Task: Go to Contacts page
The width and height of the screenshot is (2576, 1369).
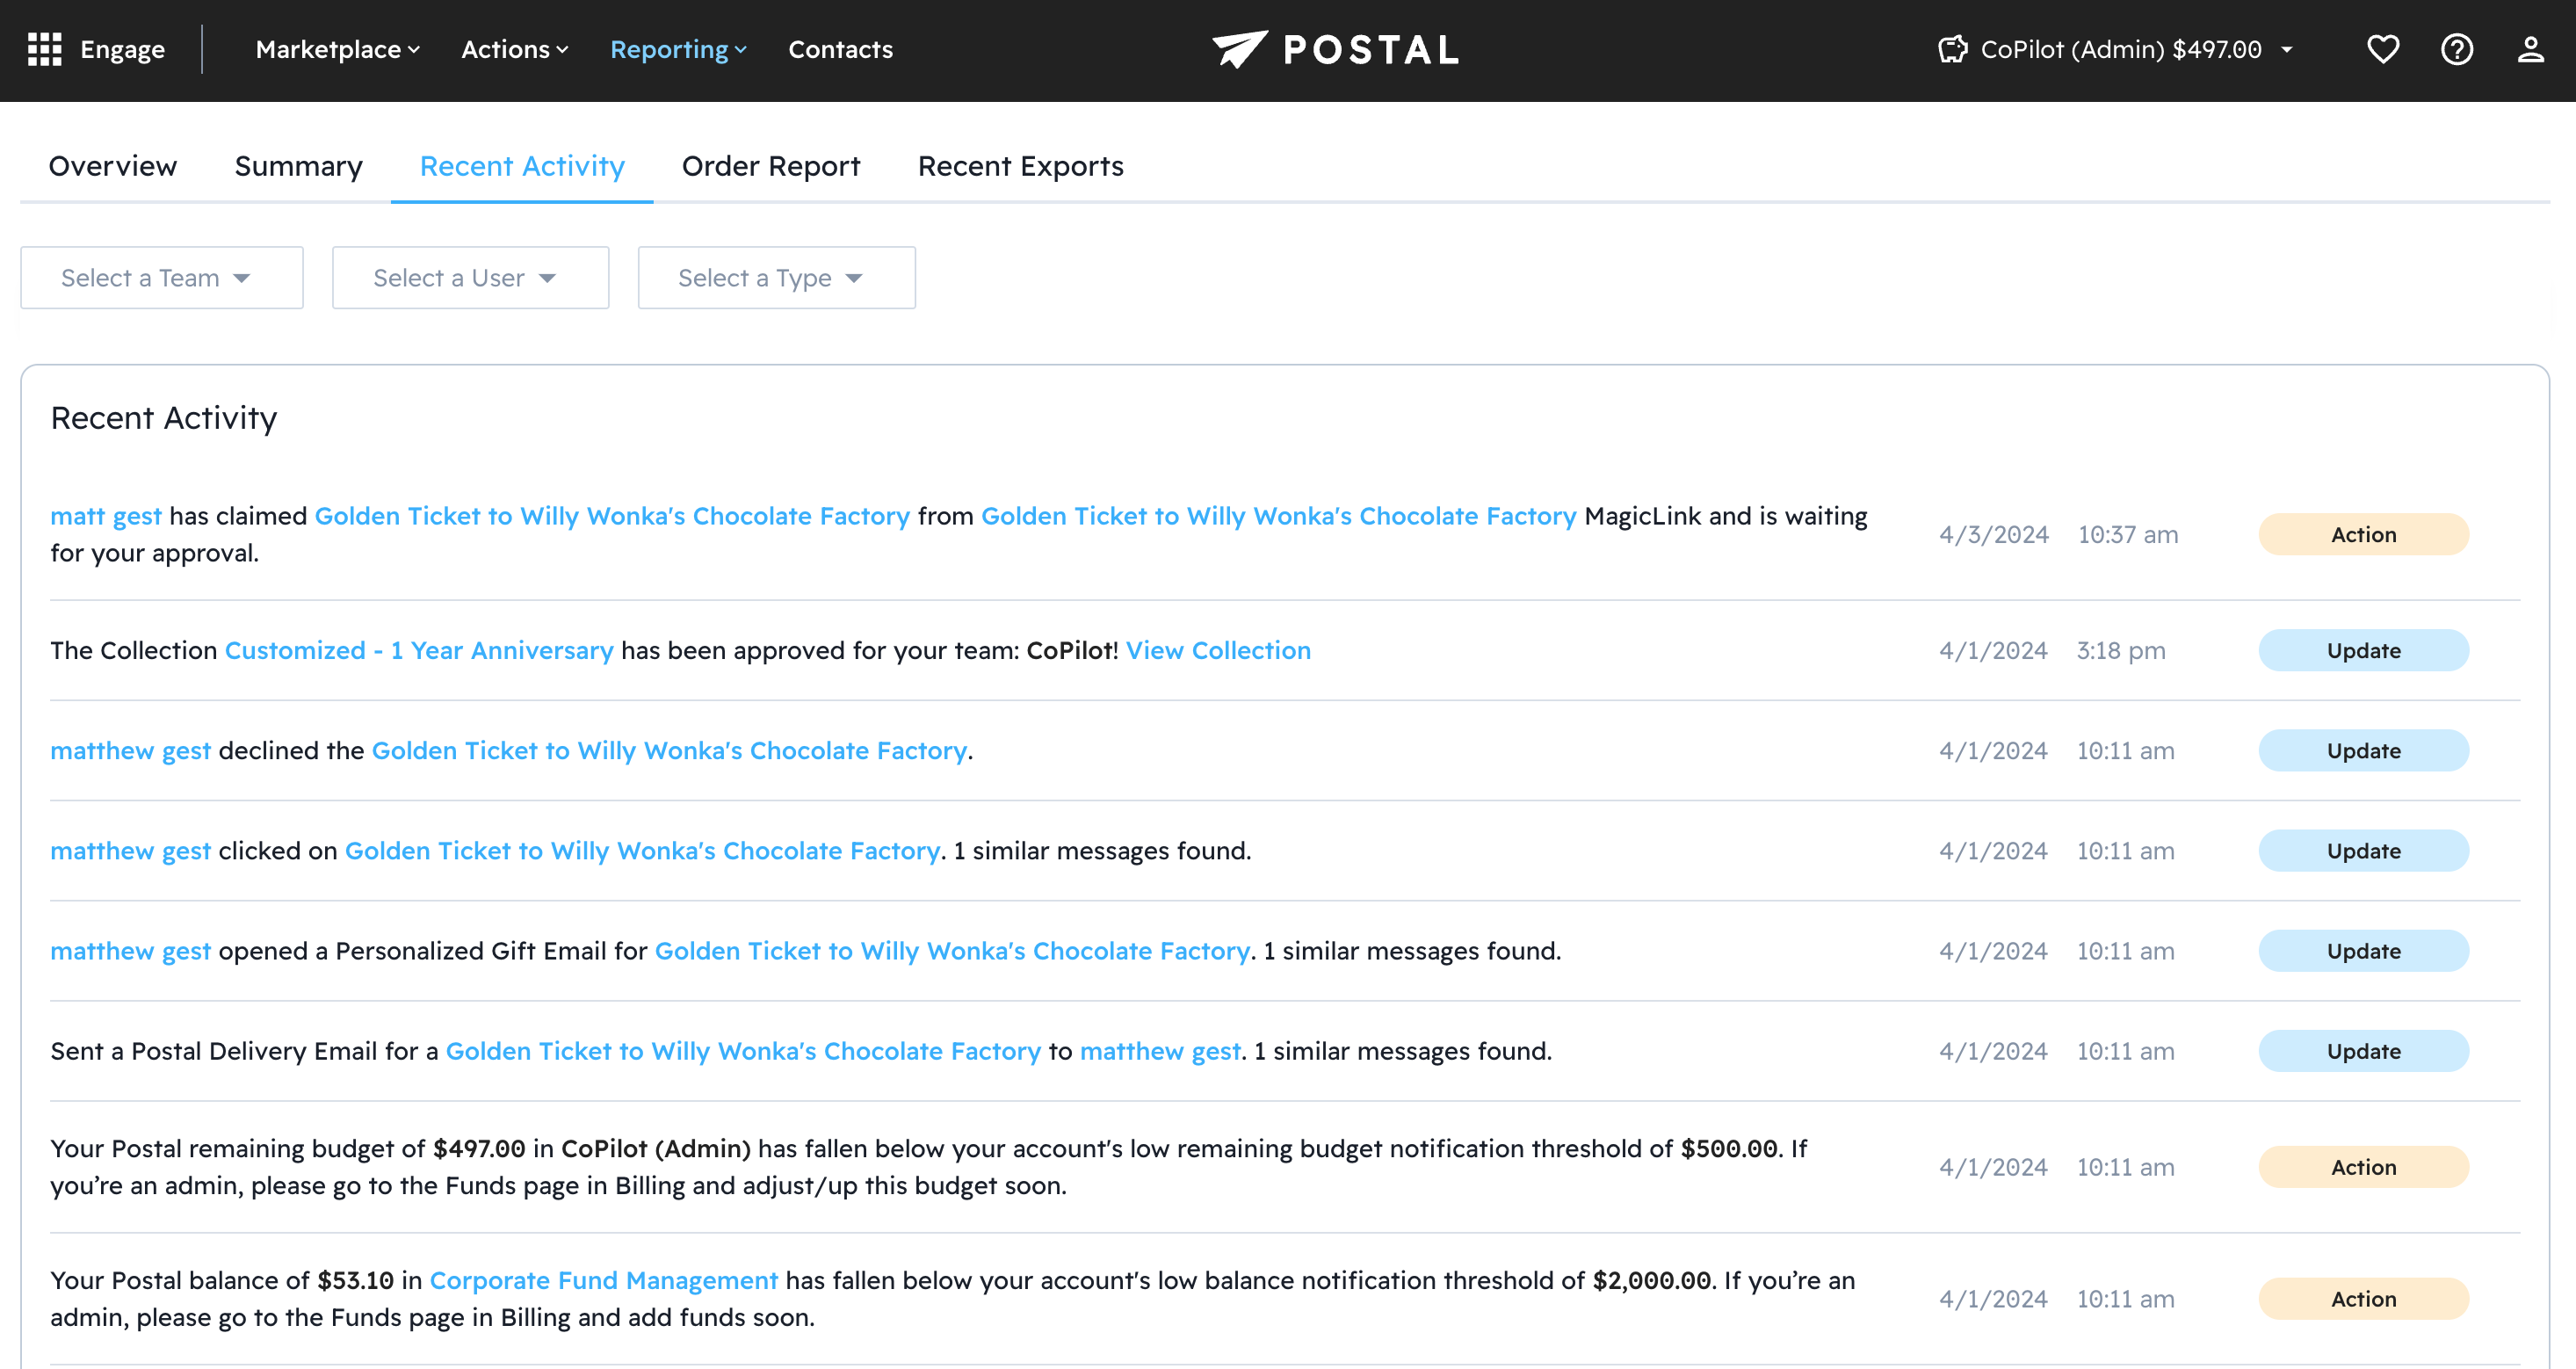Action: (x=840, y=49)
